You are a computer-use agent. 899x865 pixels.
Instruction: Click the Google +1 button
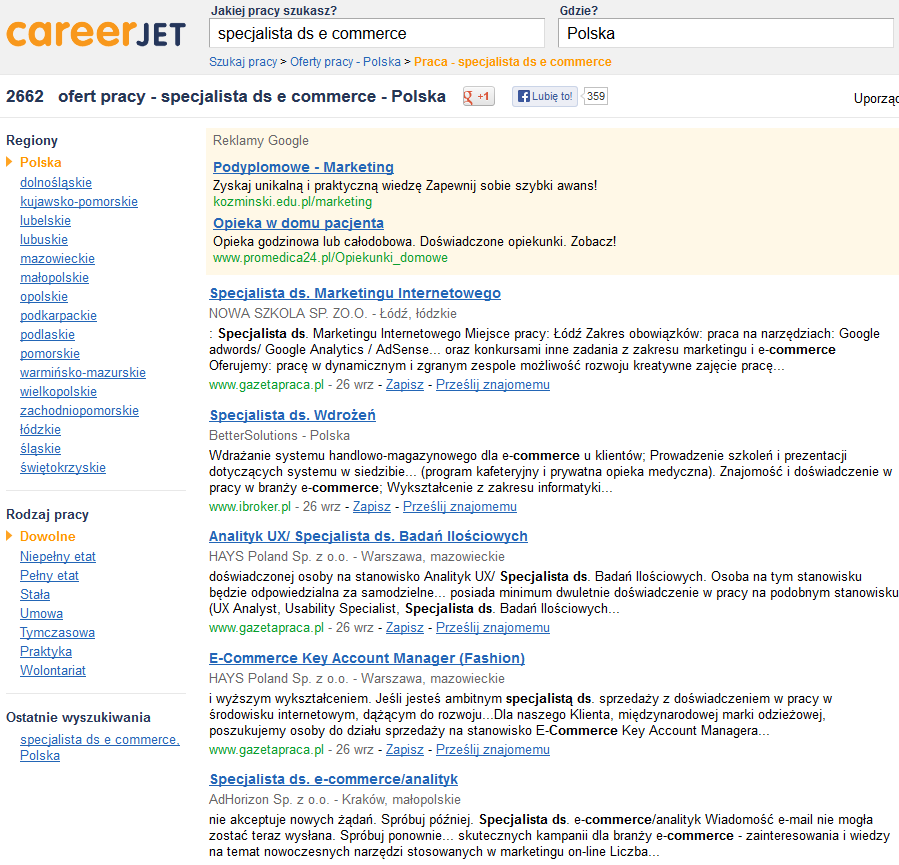coord(479,96)
